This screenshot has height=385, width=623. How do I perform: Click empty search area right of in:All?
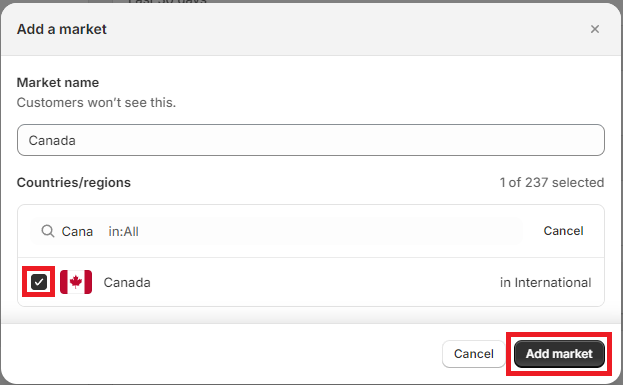pos(330,231)
